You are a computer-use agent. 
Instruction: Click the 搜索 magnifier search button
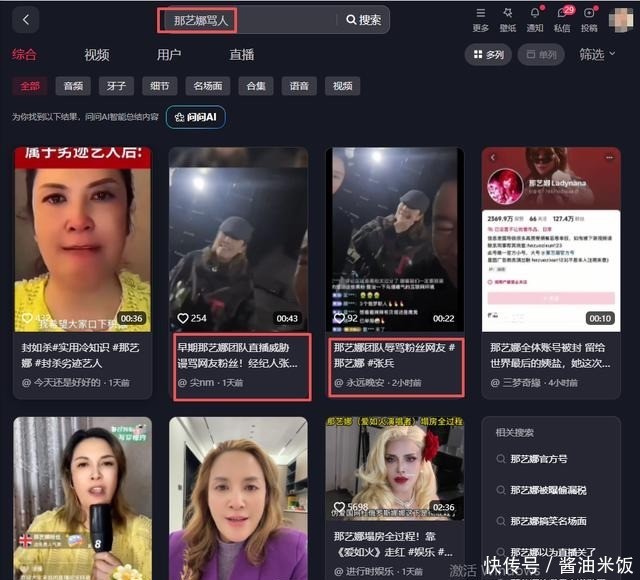point(363,20)
